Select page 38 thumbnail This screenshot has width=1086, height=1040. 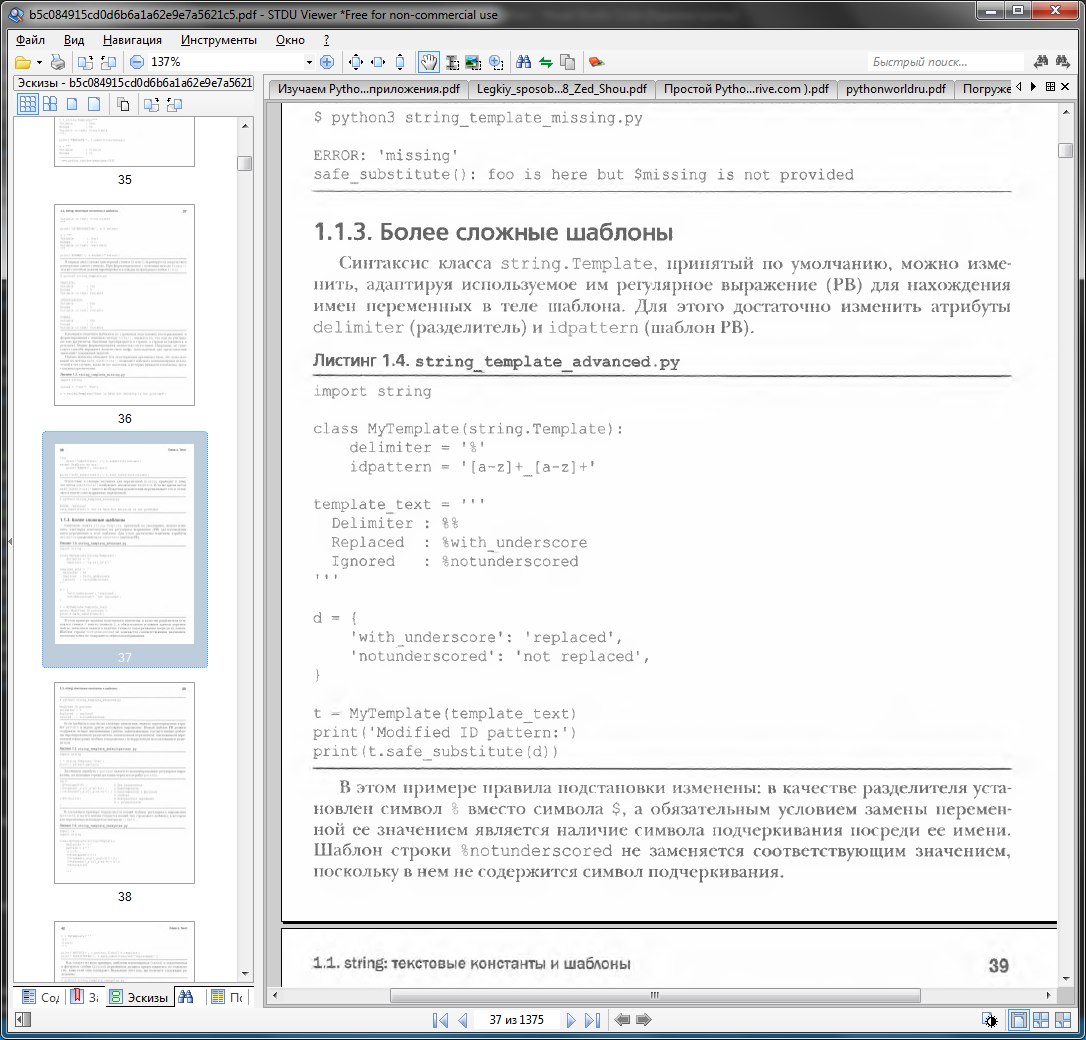125,783
